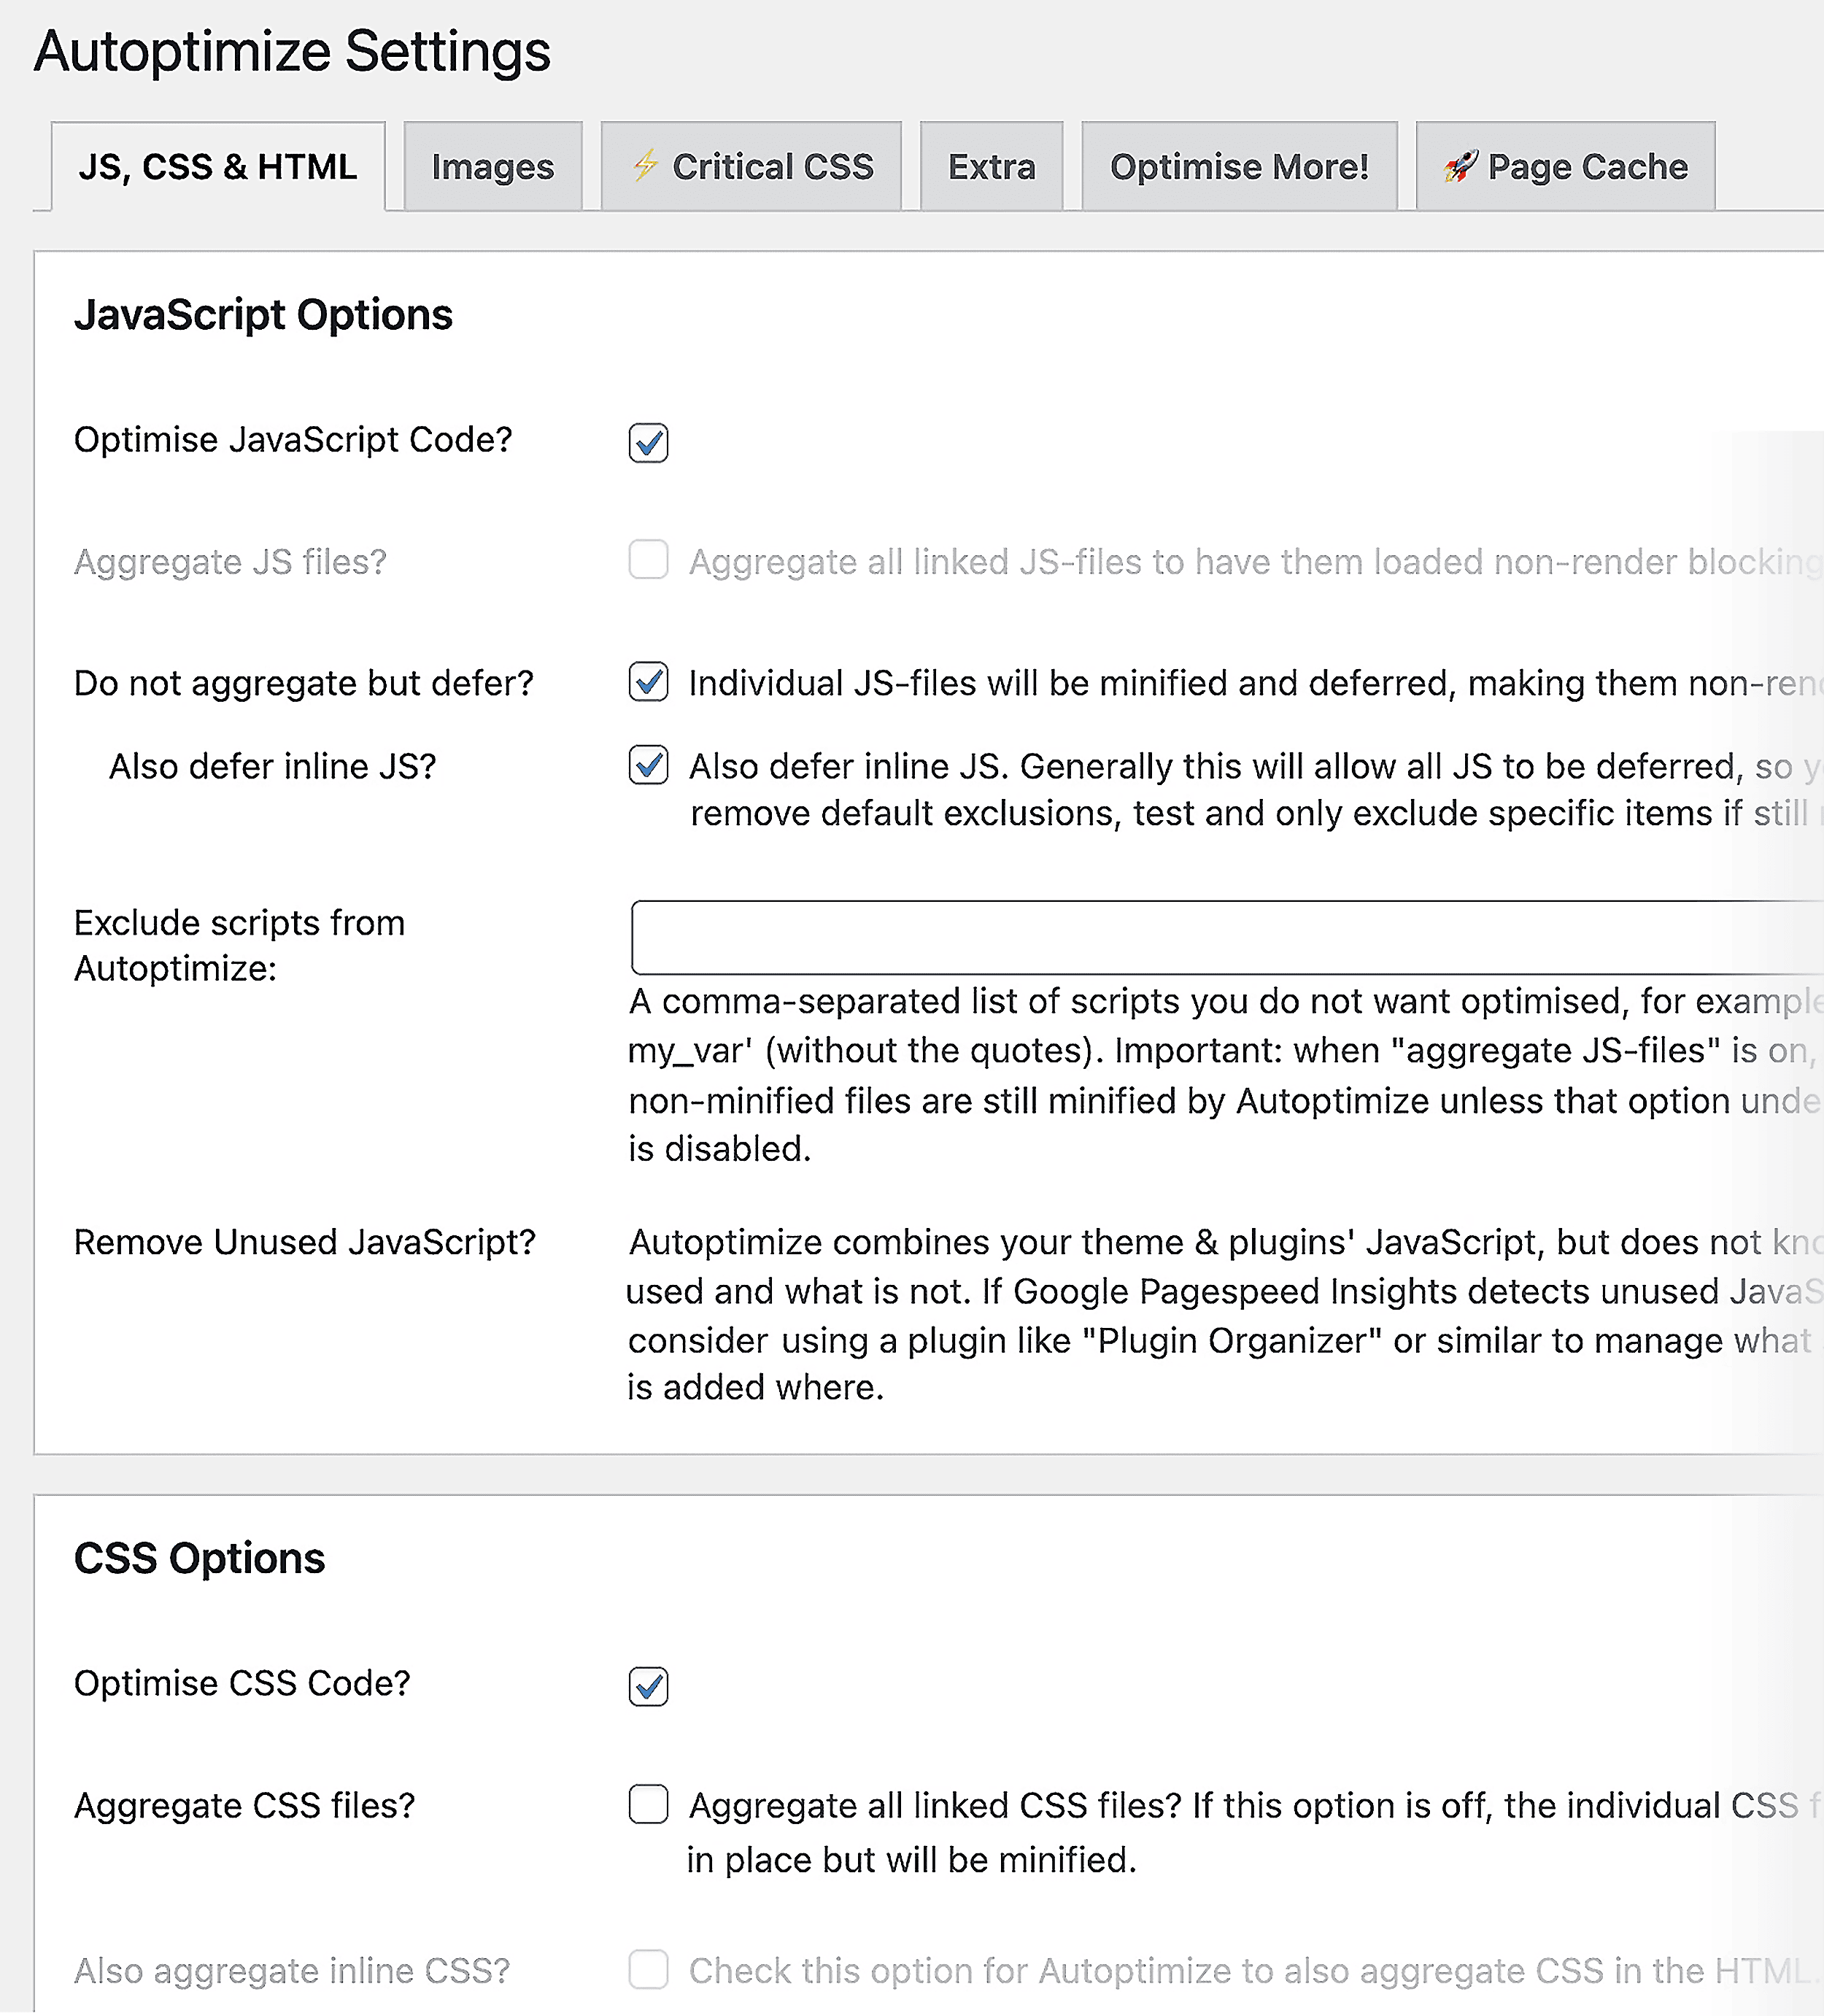The image size is (1824, 2016).
Task: Switch to the Images tab
Action: (493, 166)
